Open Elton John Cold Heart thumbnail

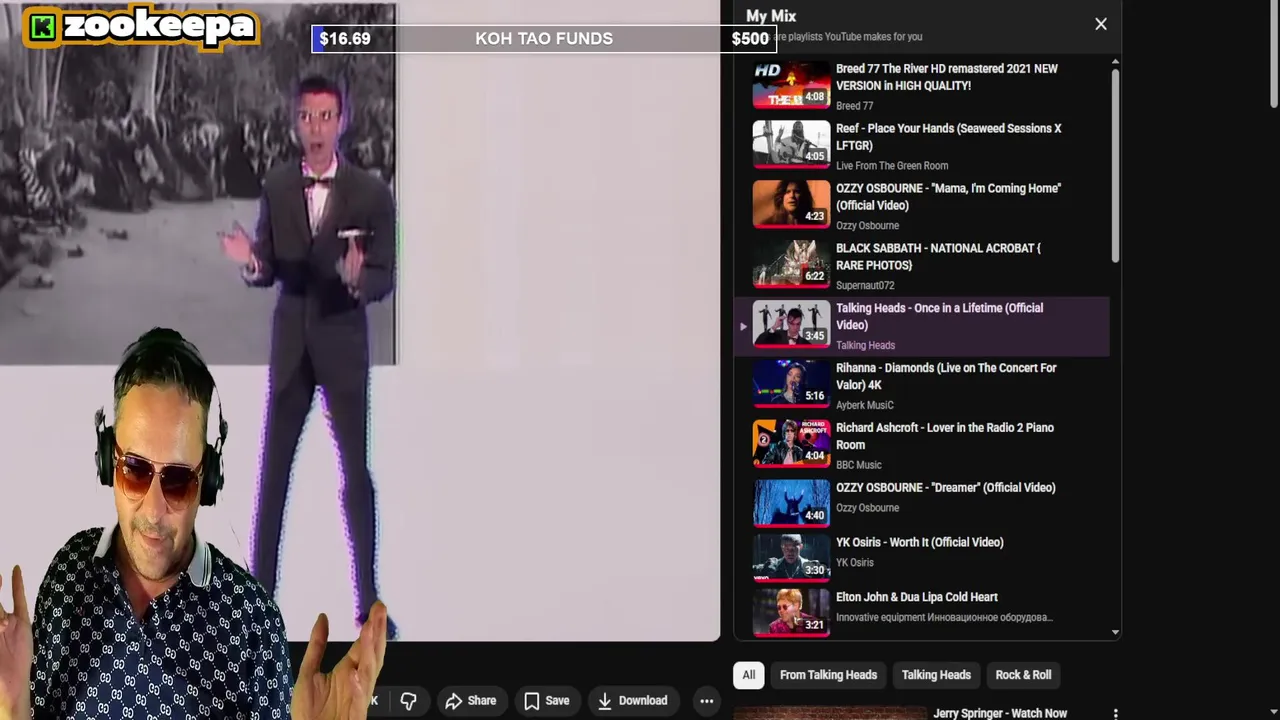(791, 612)
